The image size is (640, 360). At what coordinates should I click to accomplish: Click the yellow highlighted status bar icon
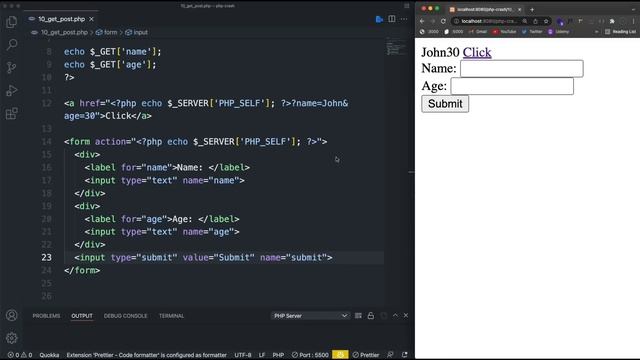(340, 355)
